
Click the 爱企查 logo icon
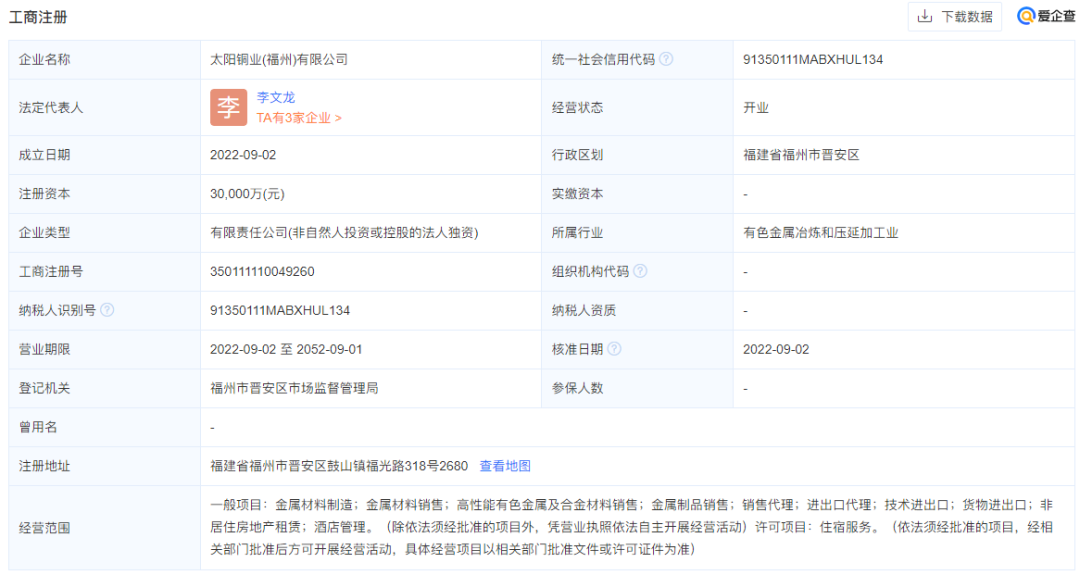[x=1026, y=16]
